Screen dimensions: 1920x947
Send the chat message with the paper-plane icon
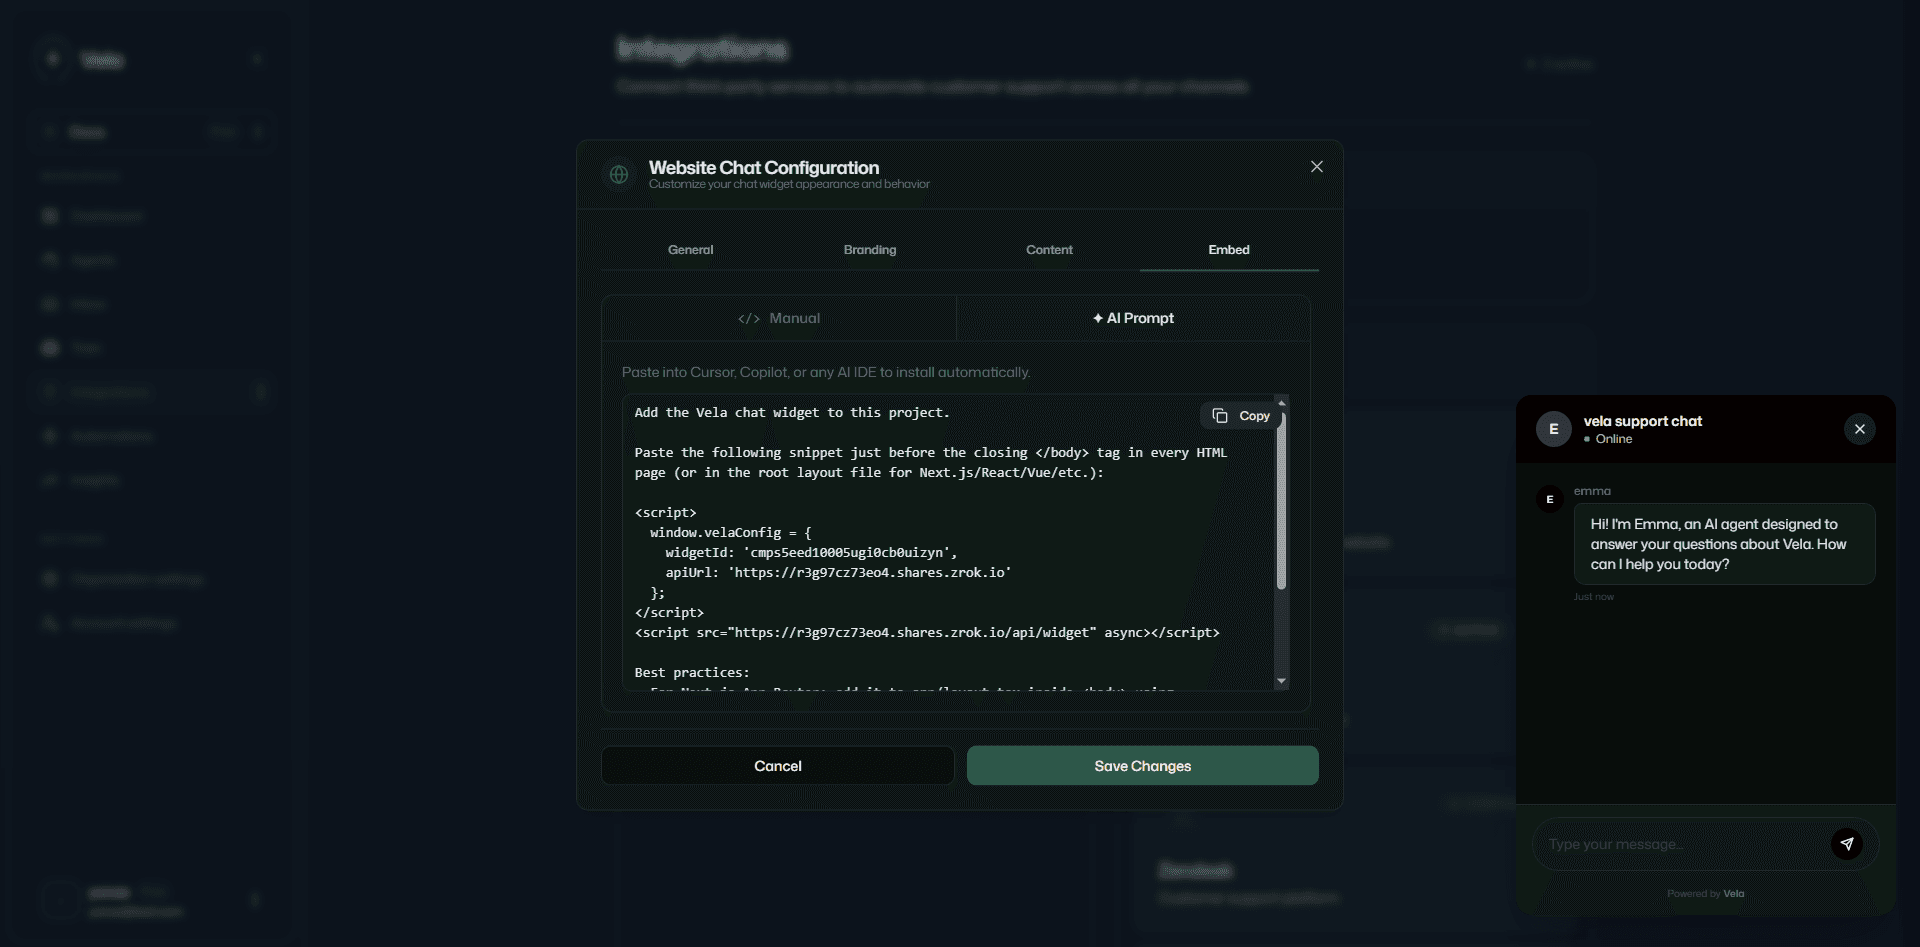tap(1847, 844)
